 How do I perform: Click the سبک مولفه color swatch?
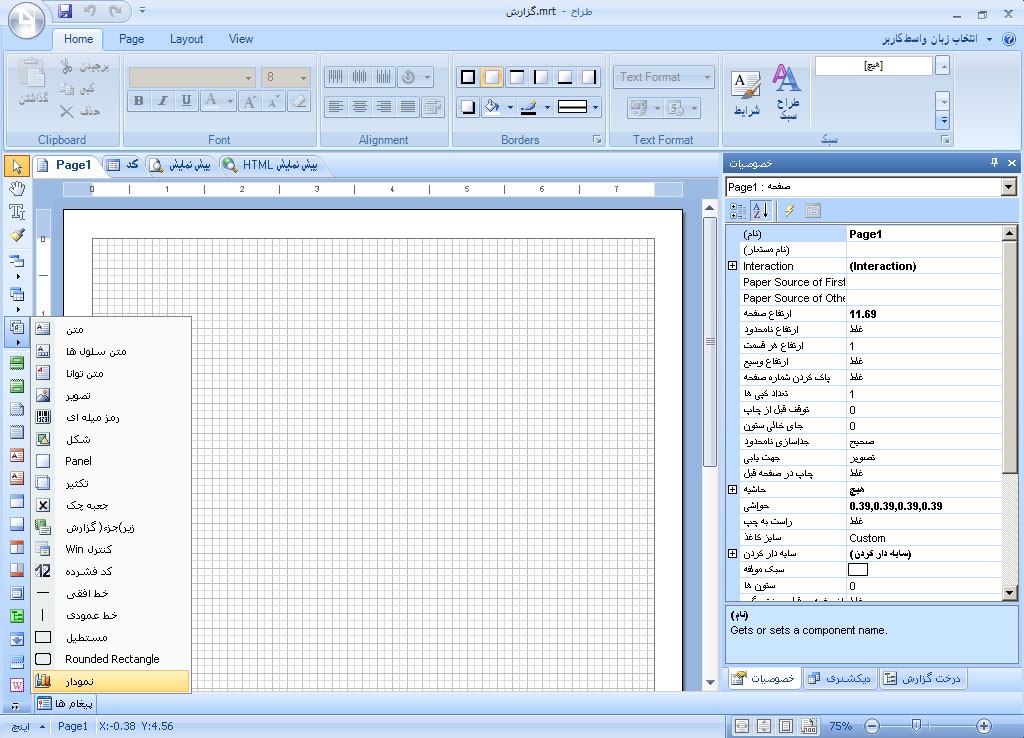point(858,570)
